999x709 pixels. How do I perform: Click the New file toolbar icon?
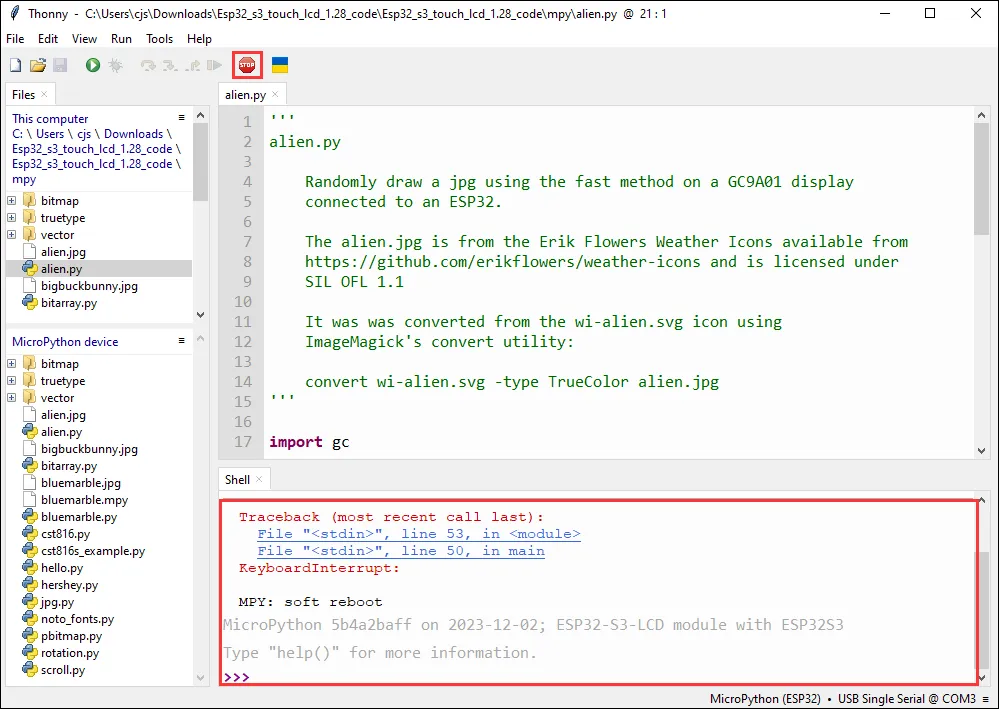click(x=15, y=65)
